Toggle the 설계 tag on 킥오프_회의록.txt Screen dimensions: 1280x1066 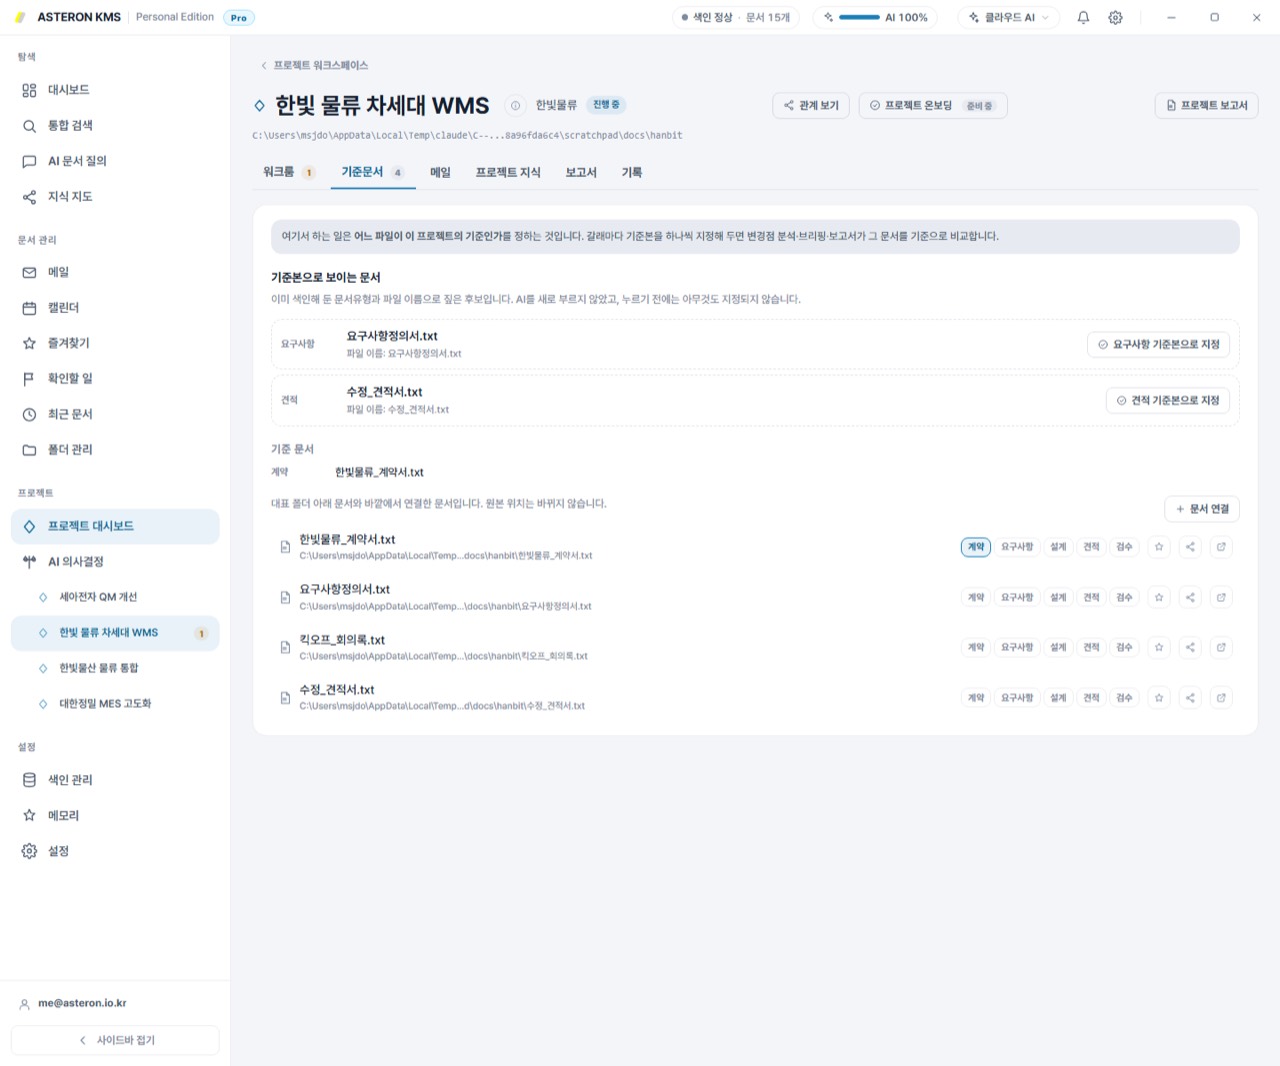[1058, 647]
